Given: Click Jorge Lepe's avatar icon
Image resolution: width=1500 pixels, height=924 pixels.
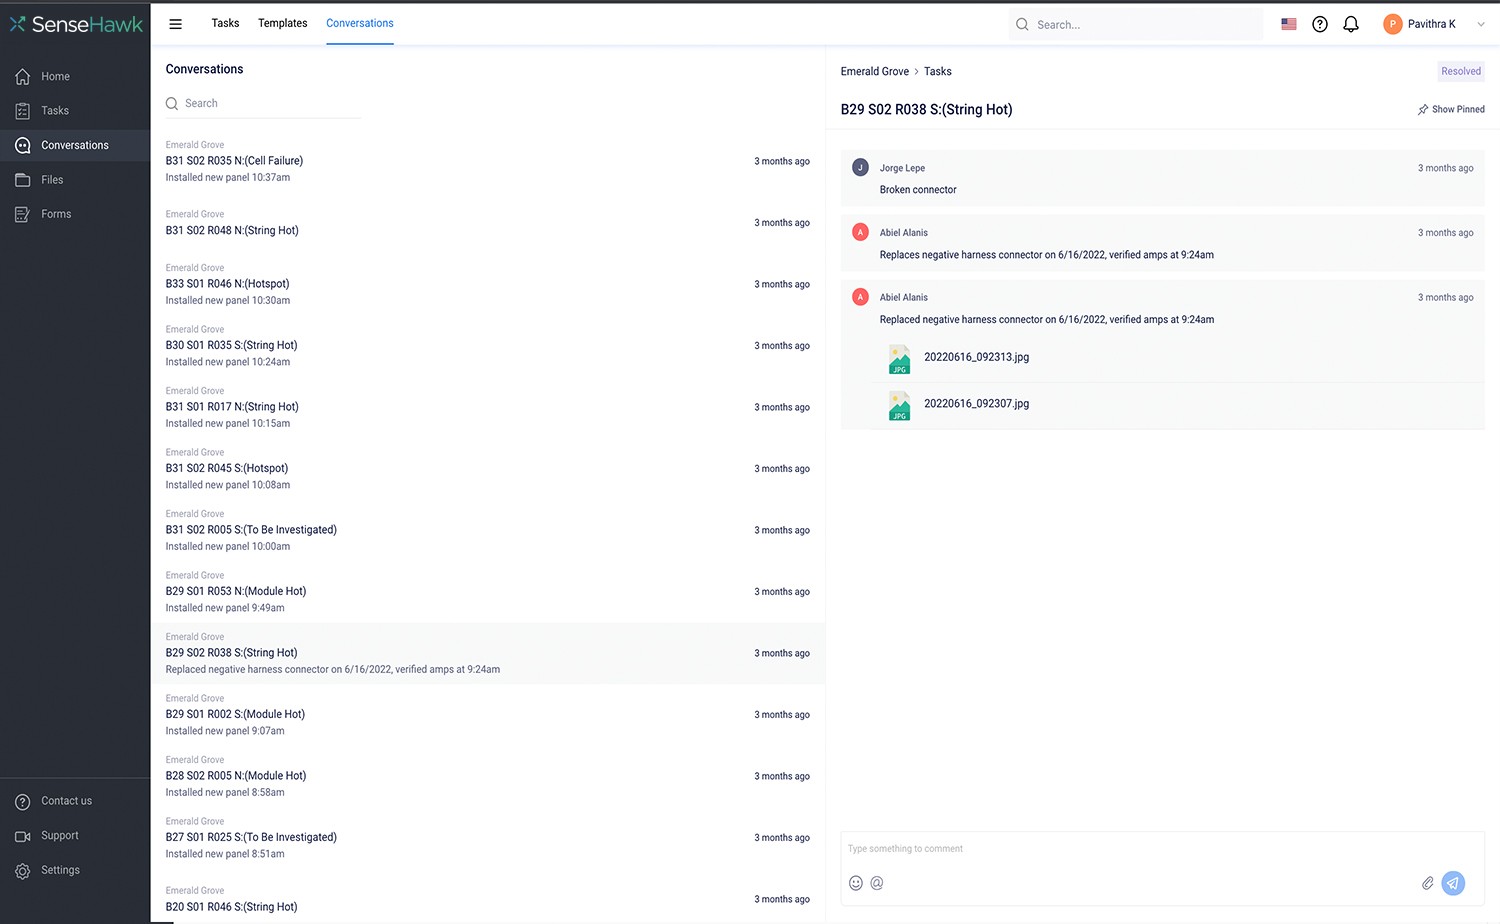Looking at the screenshot, I should tap(860, 168).
